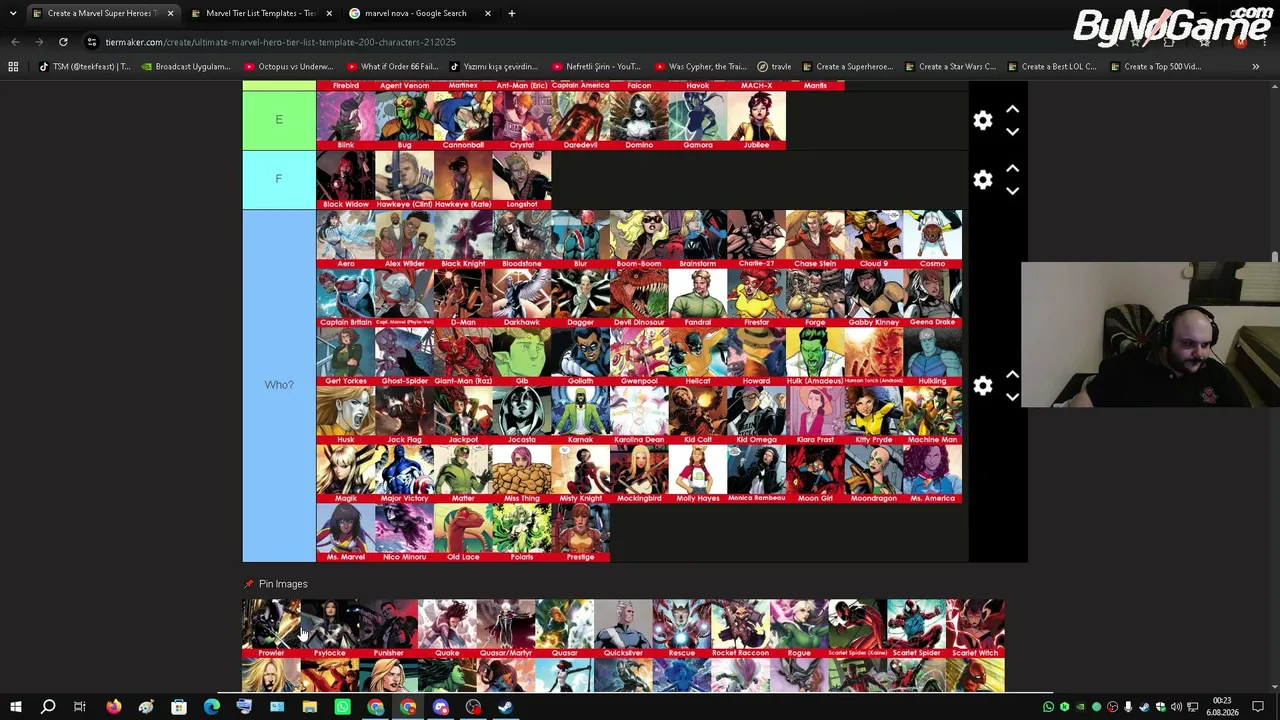
Task: Open Create a Star Wars C... bookmark
Action: (x=950, y=67)
